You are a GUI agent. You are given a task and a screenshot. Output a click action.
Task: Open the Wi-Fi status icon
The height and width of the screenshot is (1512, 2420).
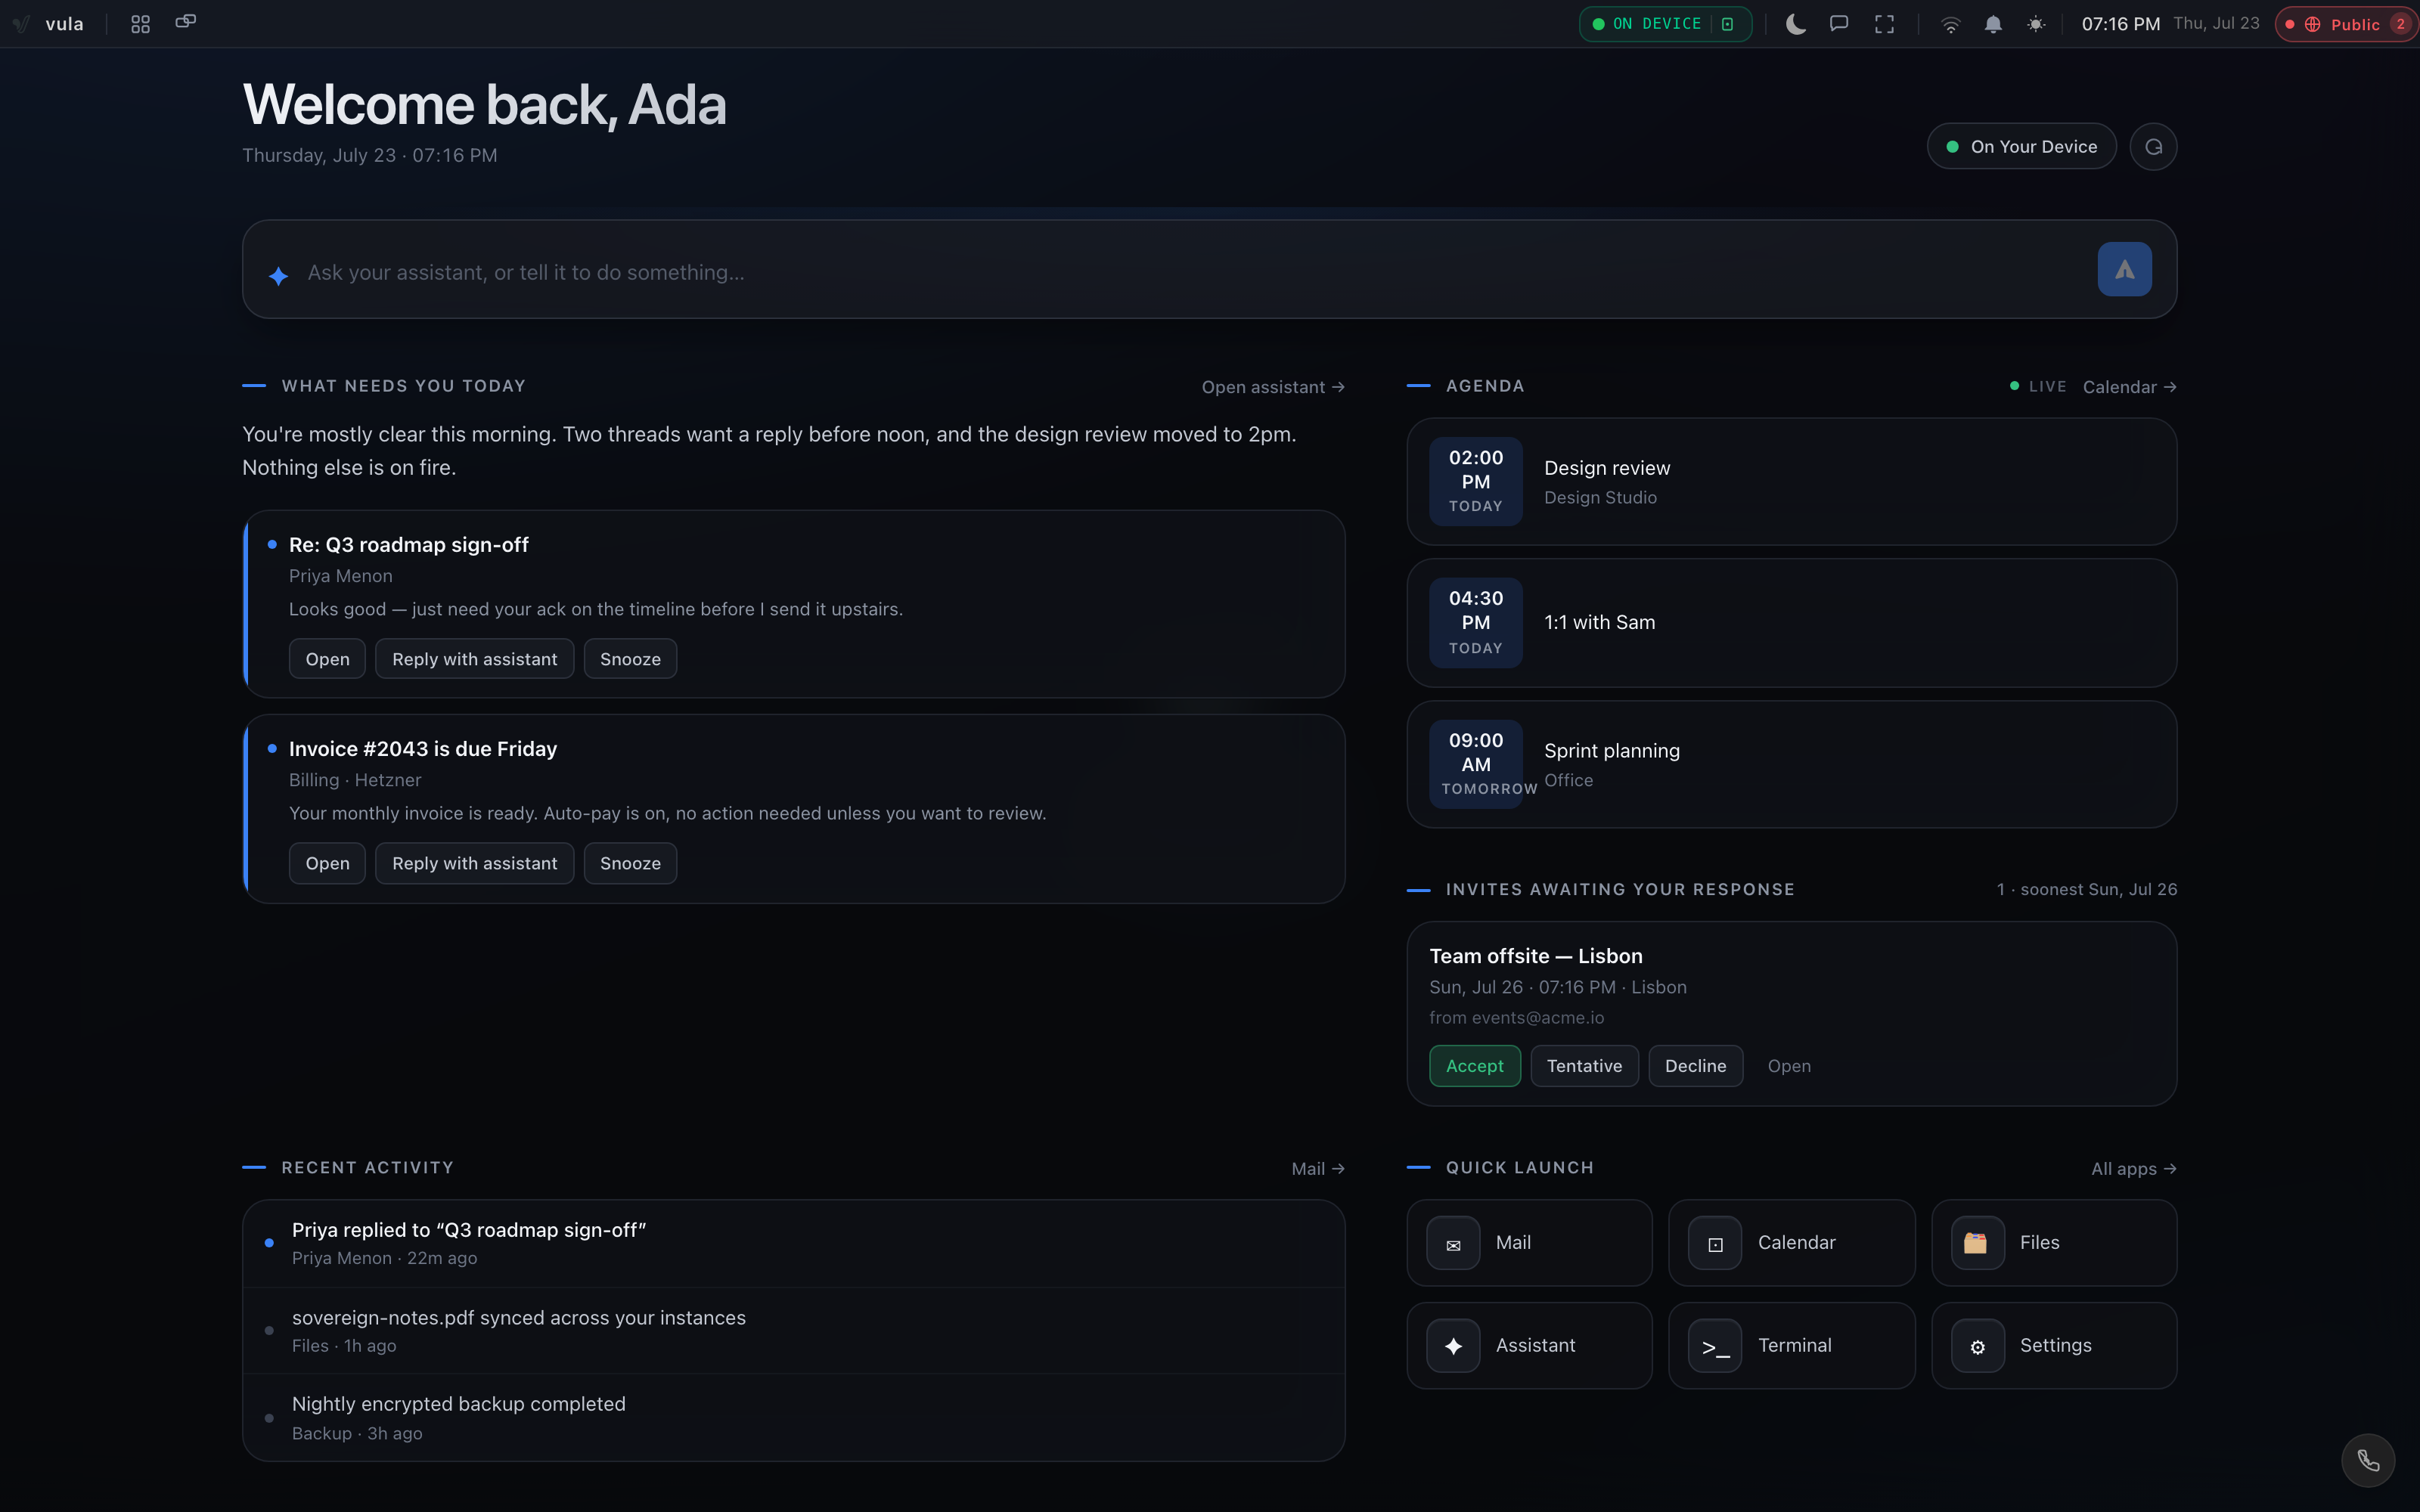click(x=1950, y=24)
